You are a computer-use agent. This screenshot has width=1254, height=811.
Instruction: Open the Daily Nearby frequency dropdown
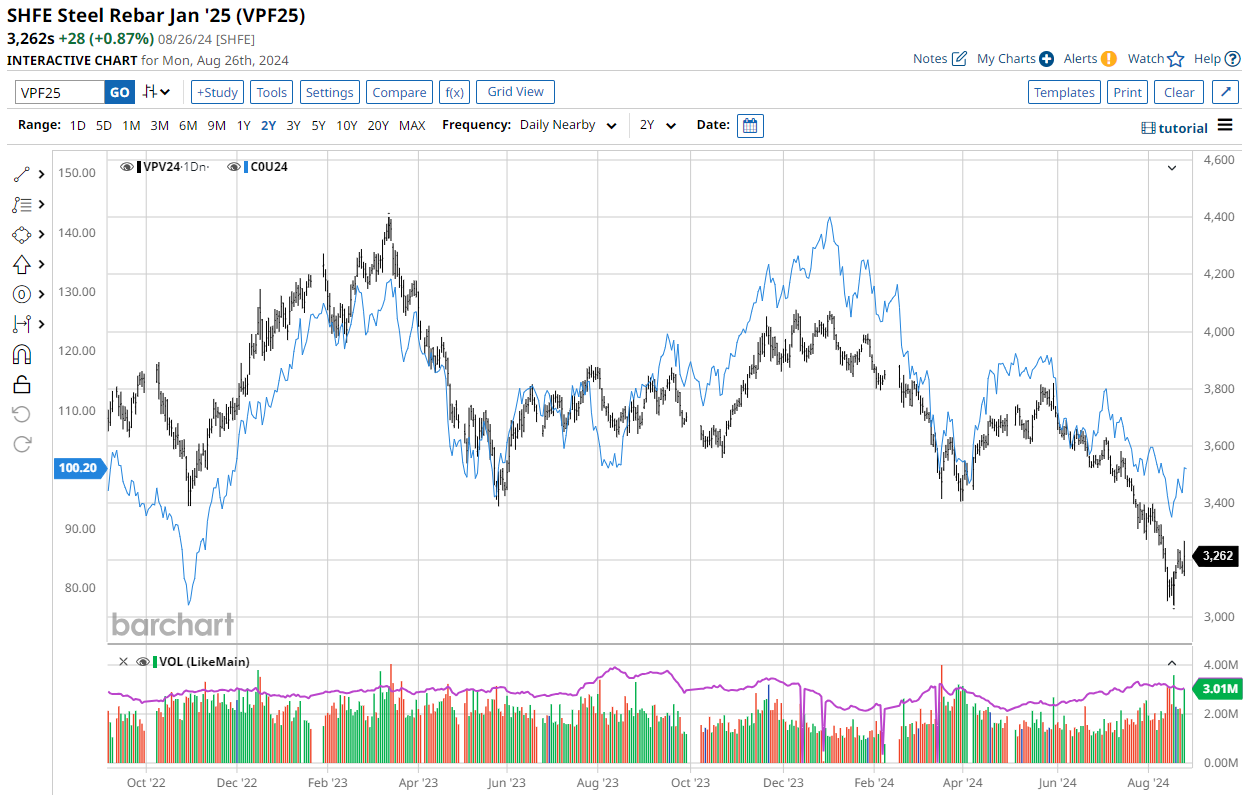point(568,126)
